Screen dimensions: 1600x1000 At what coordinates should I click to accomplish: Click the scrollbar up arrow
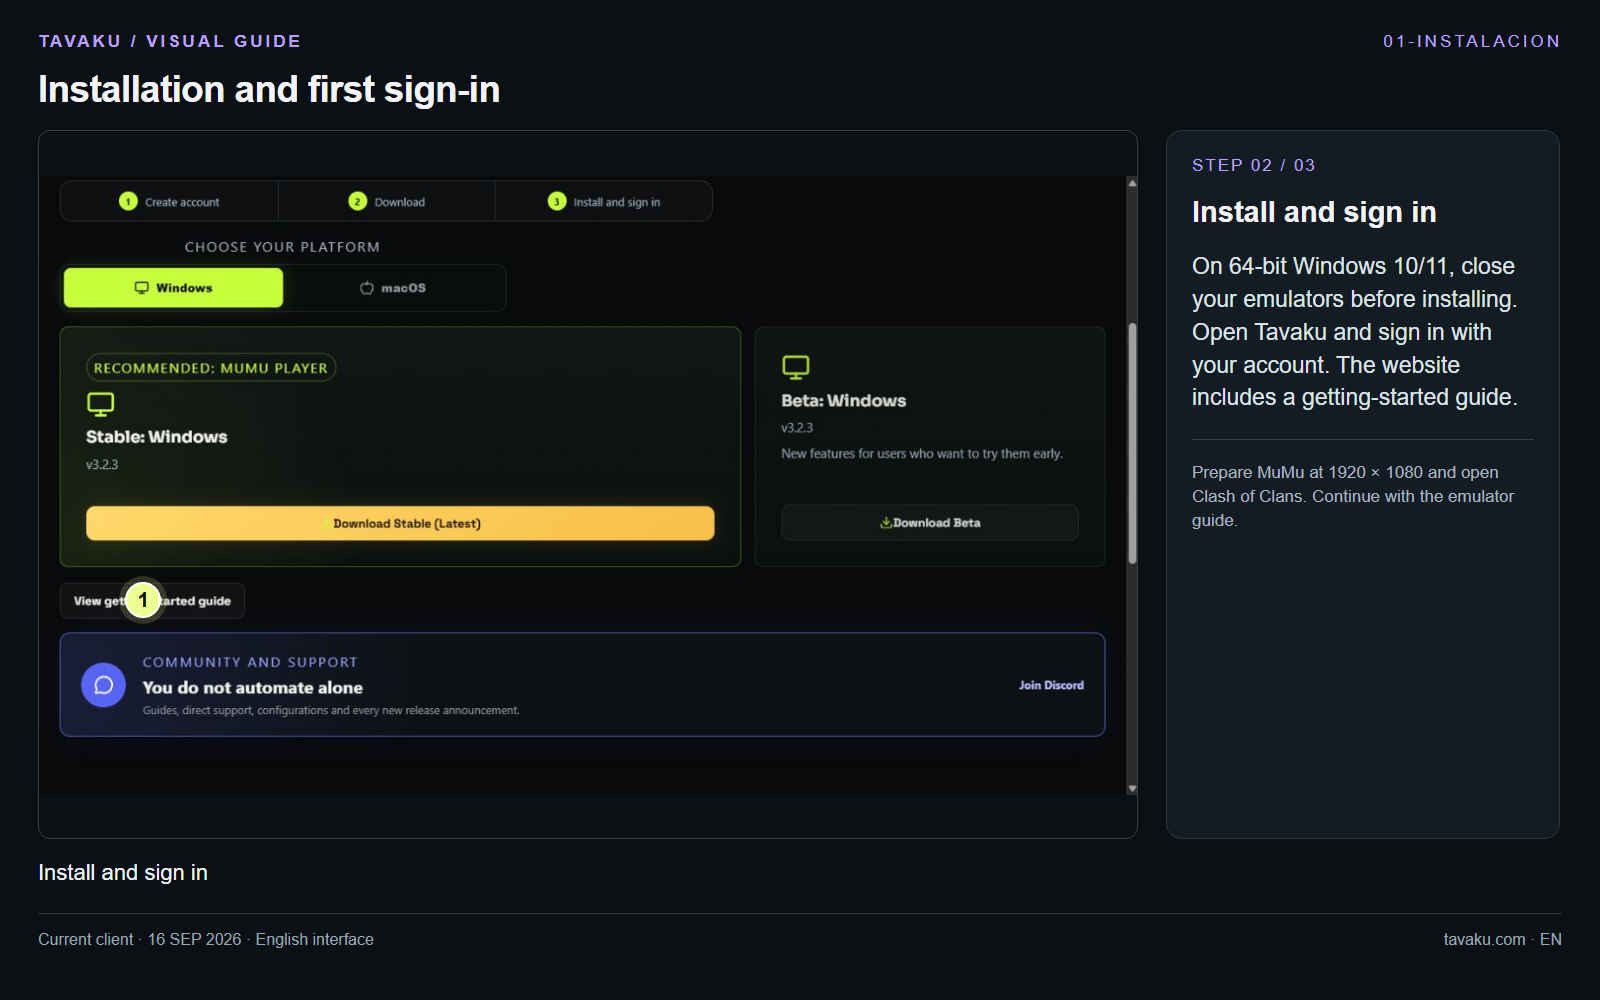tap(1132, 183)
